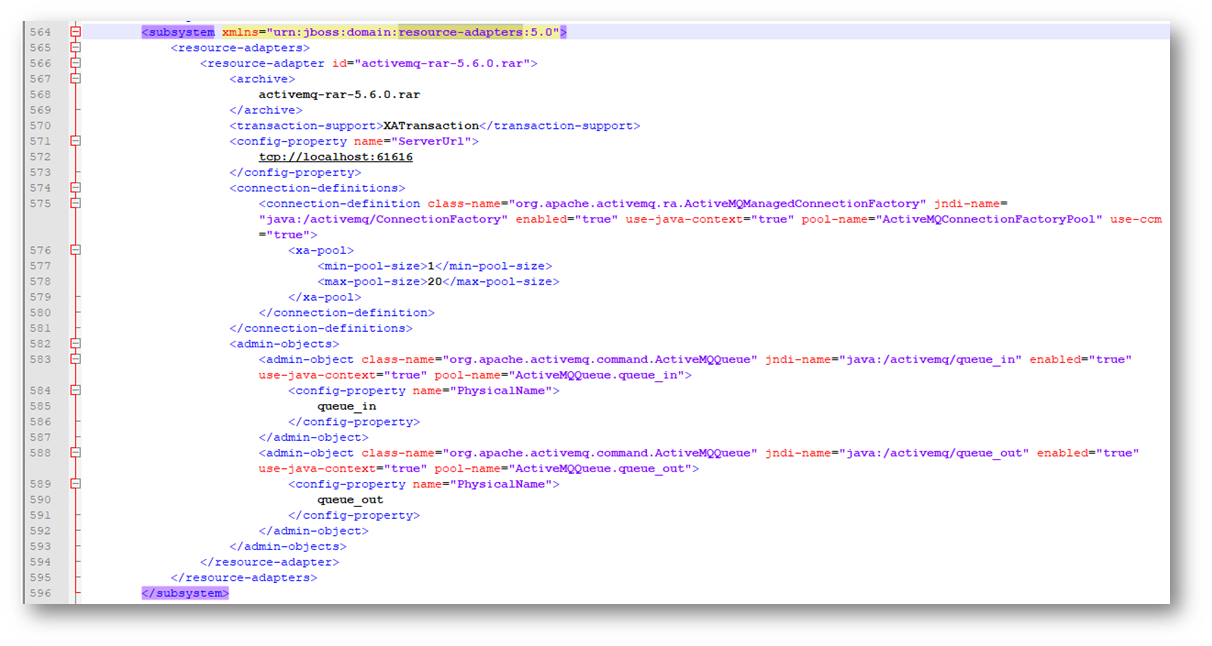
Task: Click the tcp://localhost:61616 URL text
Action: 335,157
